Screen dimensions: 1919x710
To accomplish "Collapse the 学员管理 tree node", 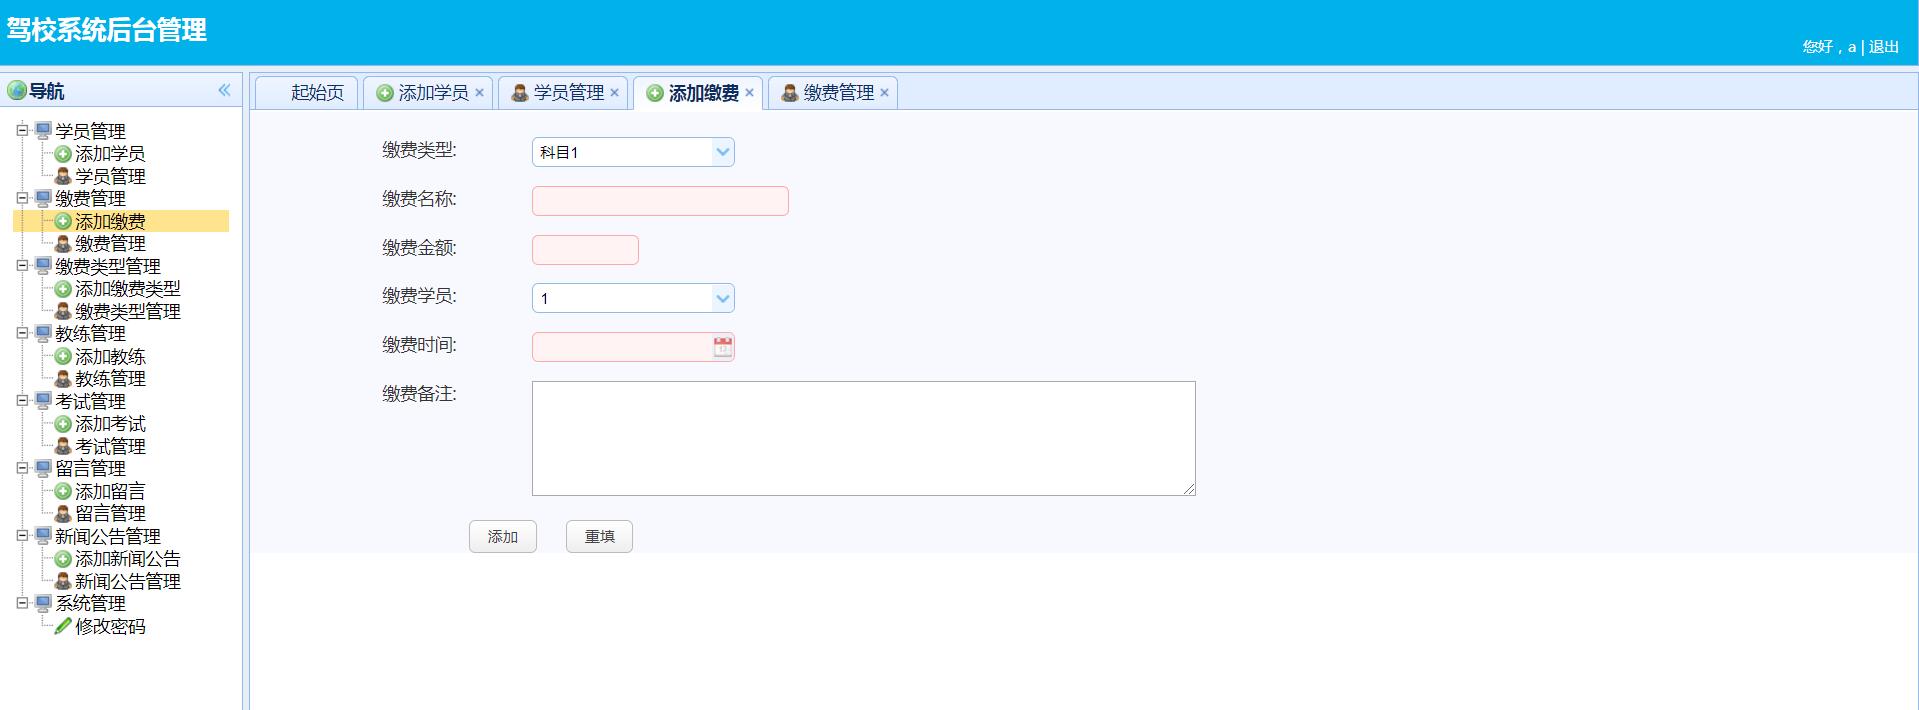I will coord(22,130).
